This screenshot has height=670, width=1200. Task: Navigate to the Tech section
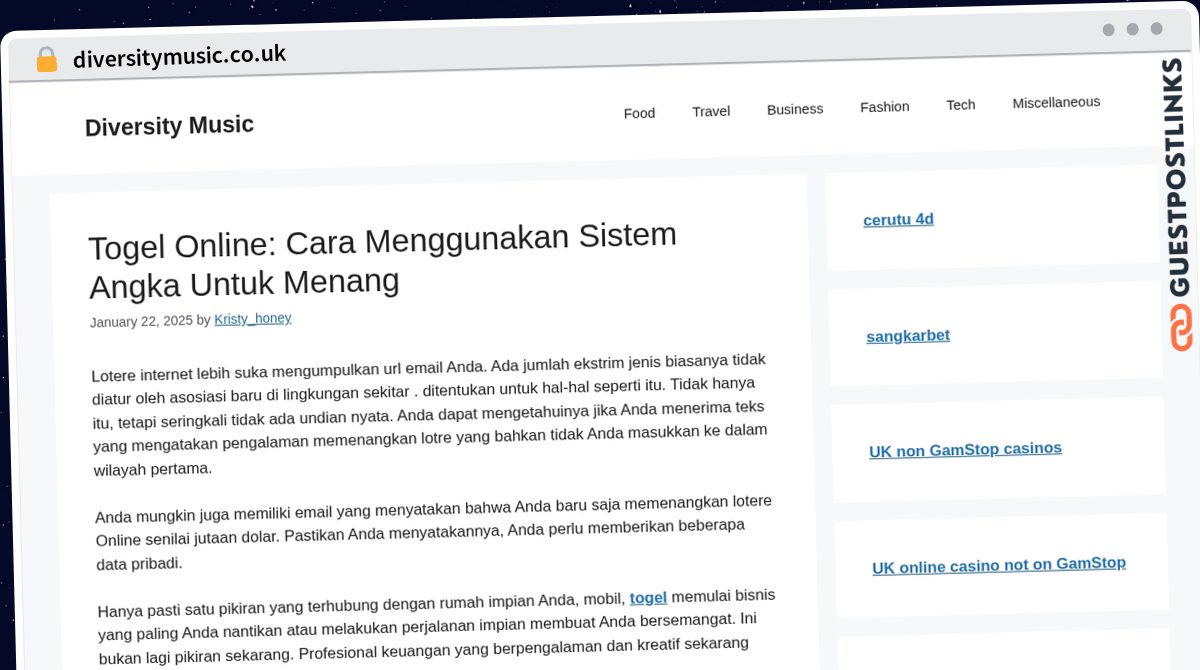960,105
